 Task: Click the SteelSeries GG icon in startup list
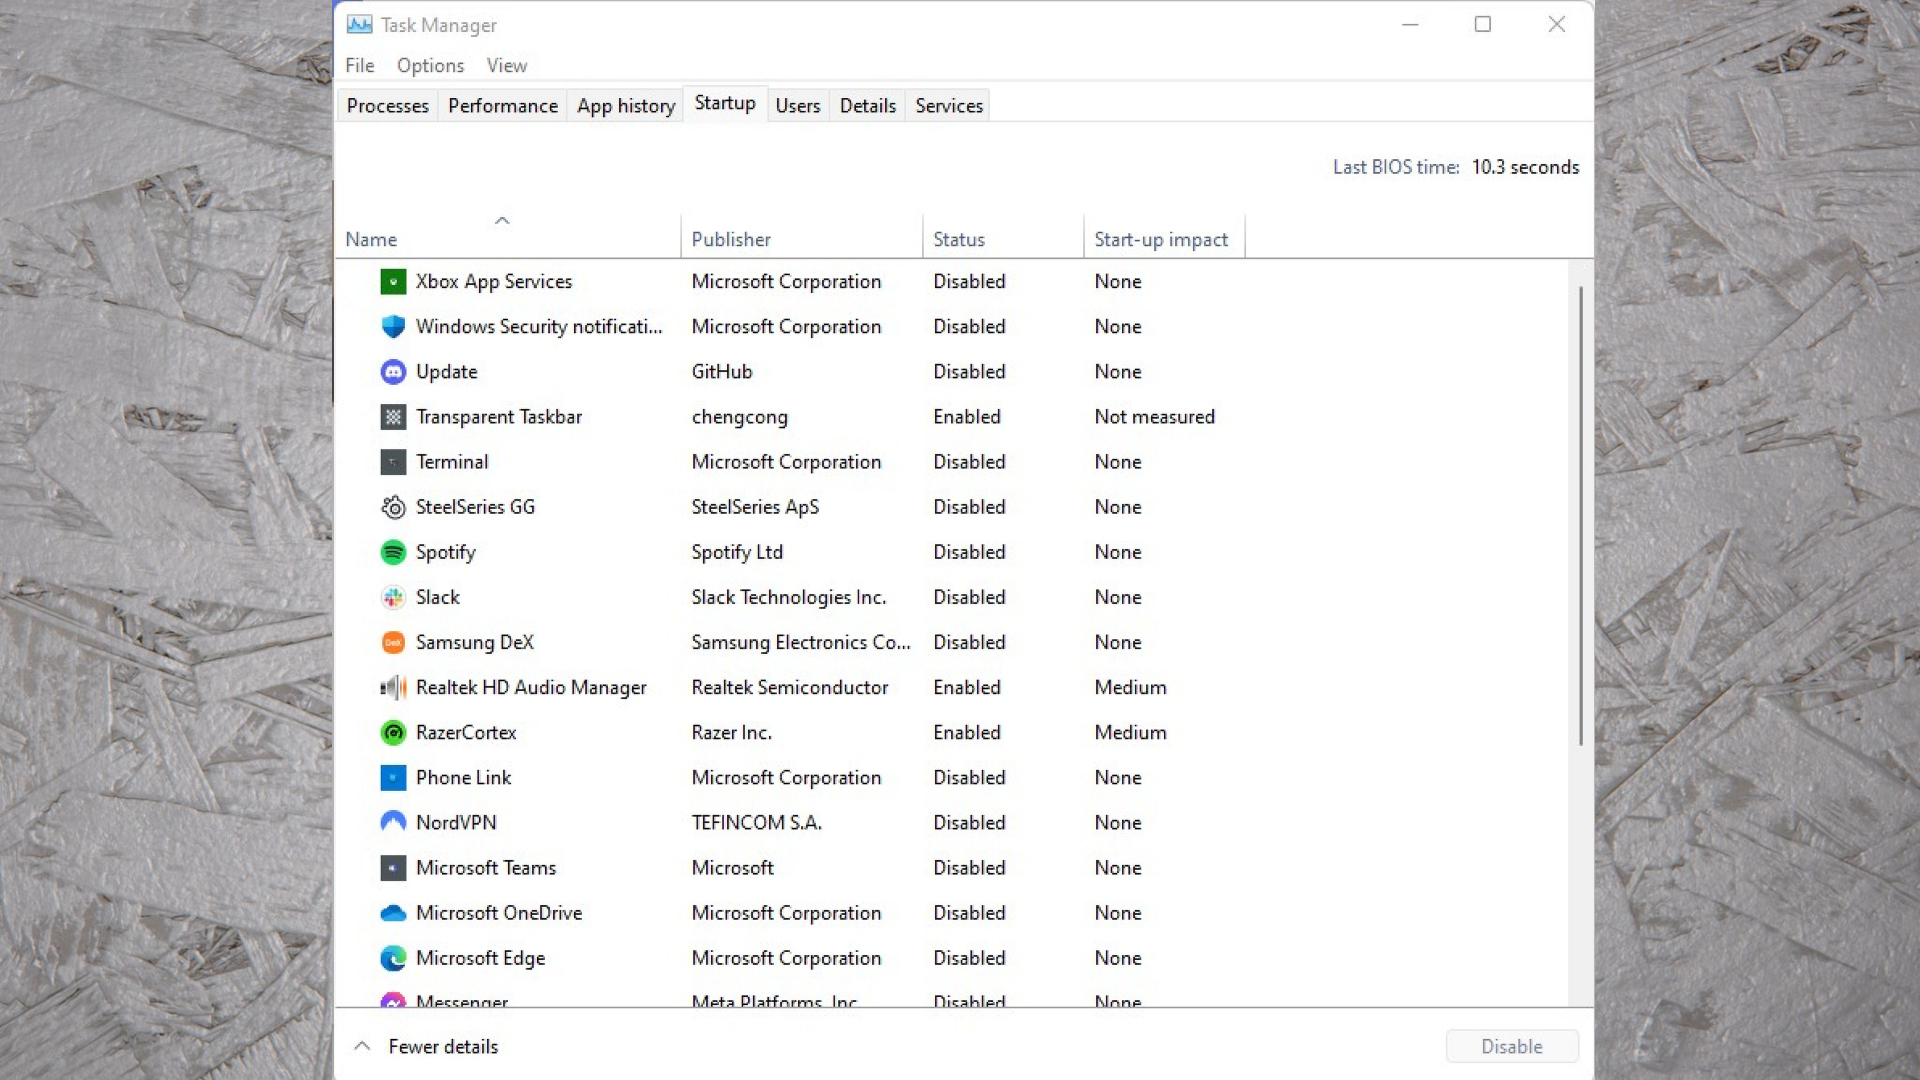(393, 506)
